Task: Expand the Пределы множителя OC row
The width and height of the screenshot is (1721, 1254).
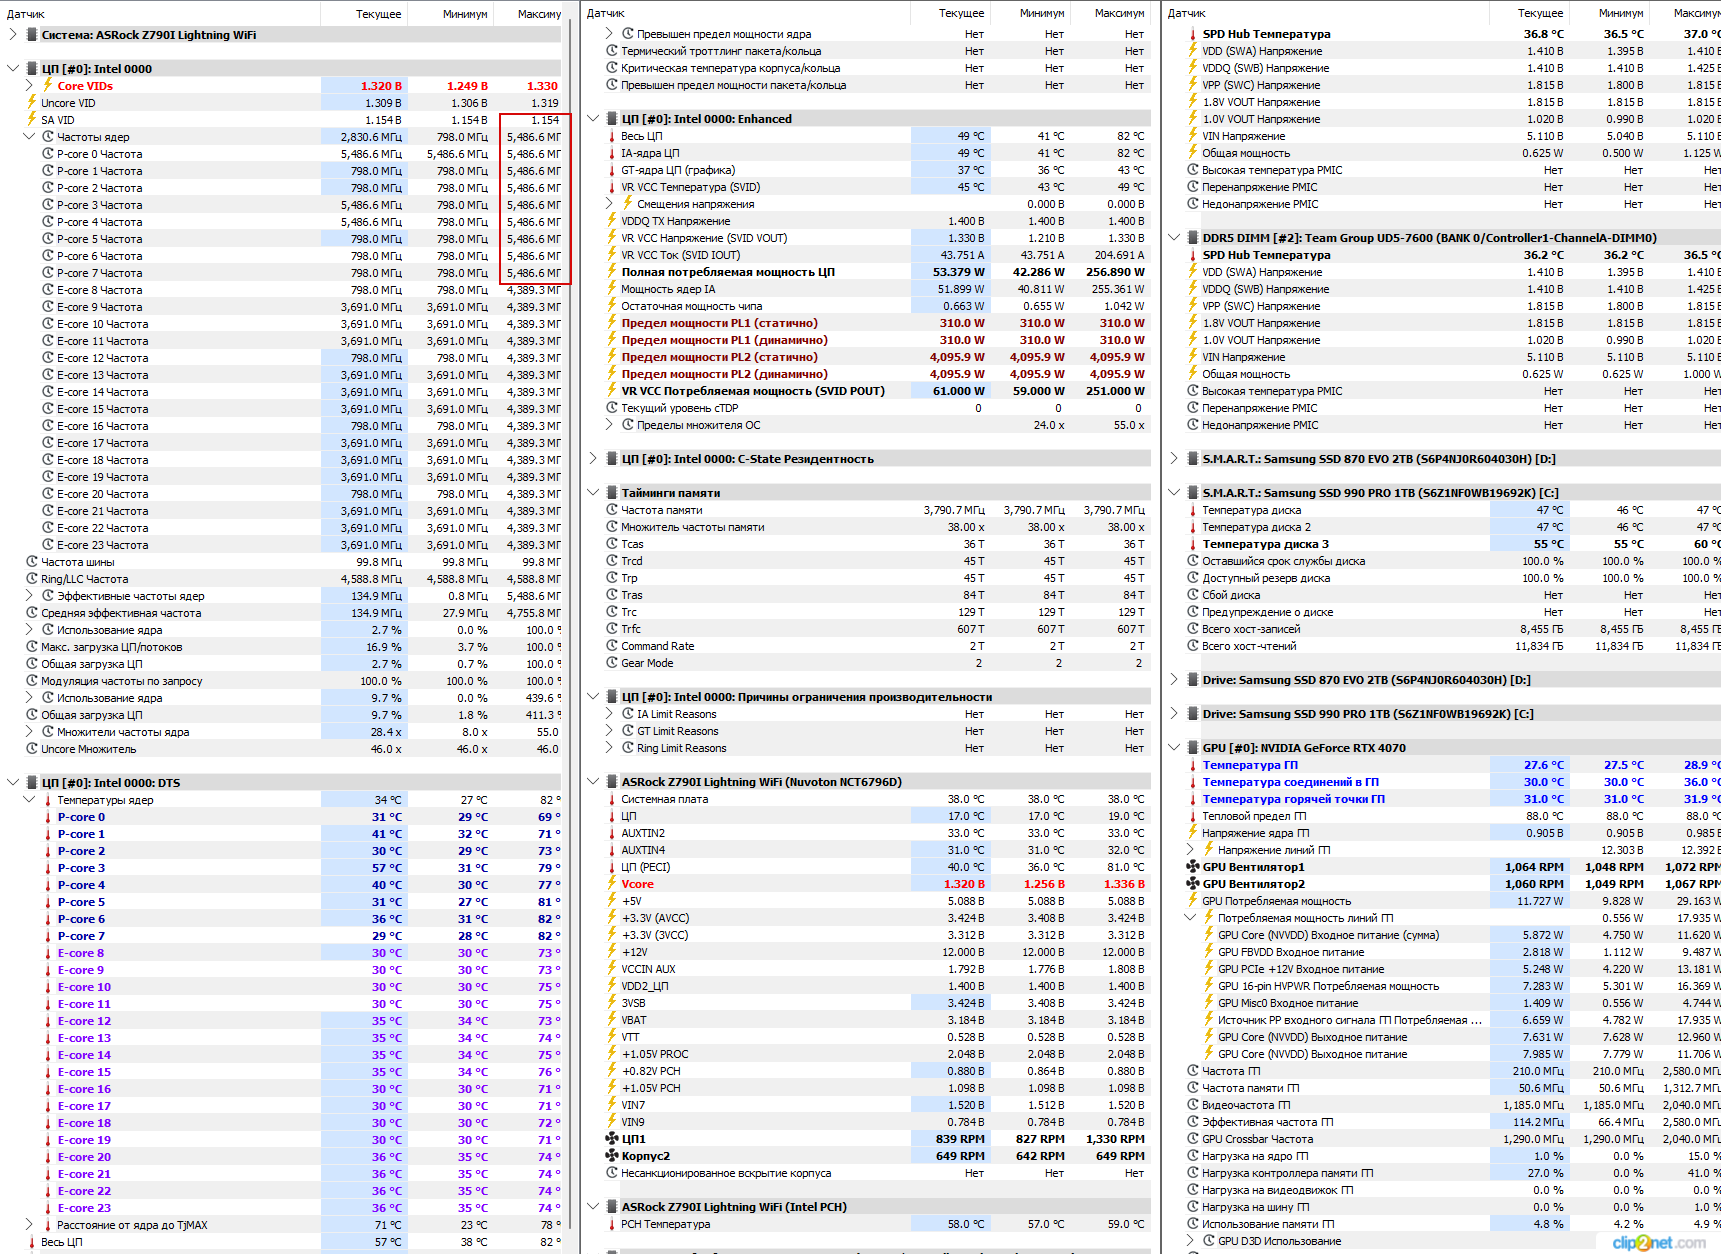Action: pyautogui.click(x=609, y=424)
